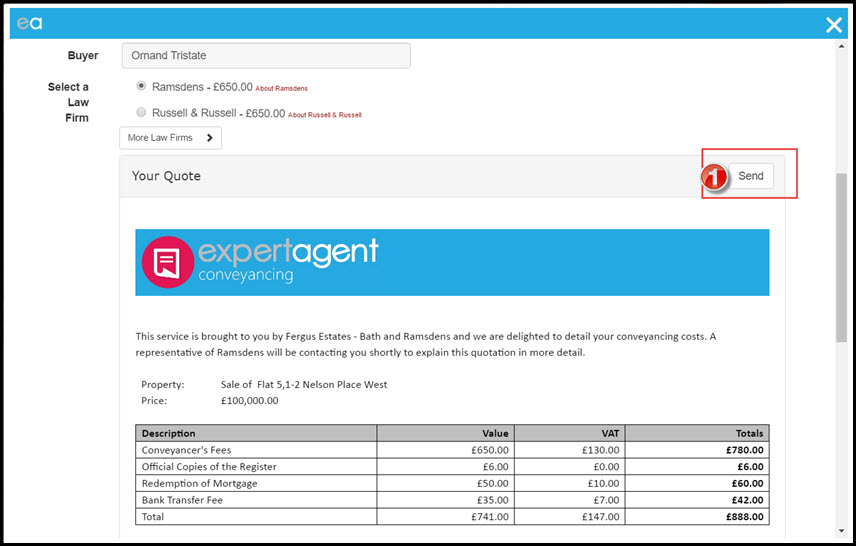Send the quote
The image size is (856, 546).
(751, 176)
